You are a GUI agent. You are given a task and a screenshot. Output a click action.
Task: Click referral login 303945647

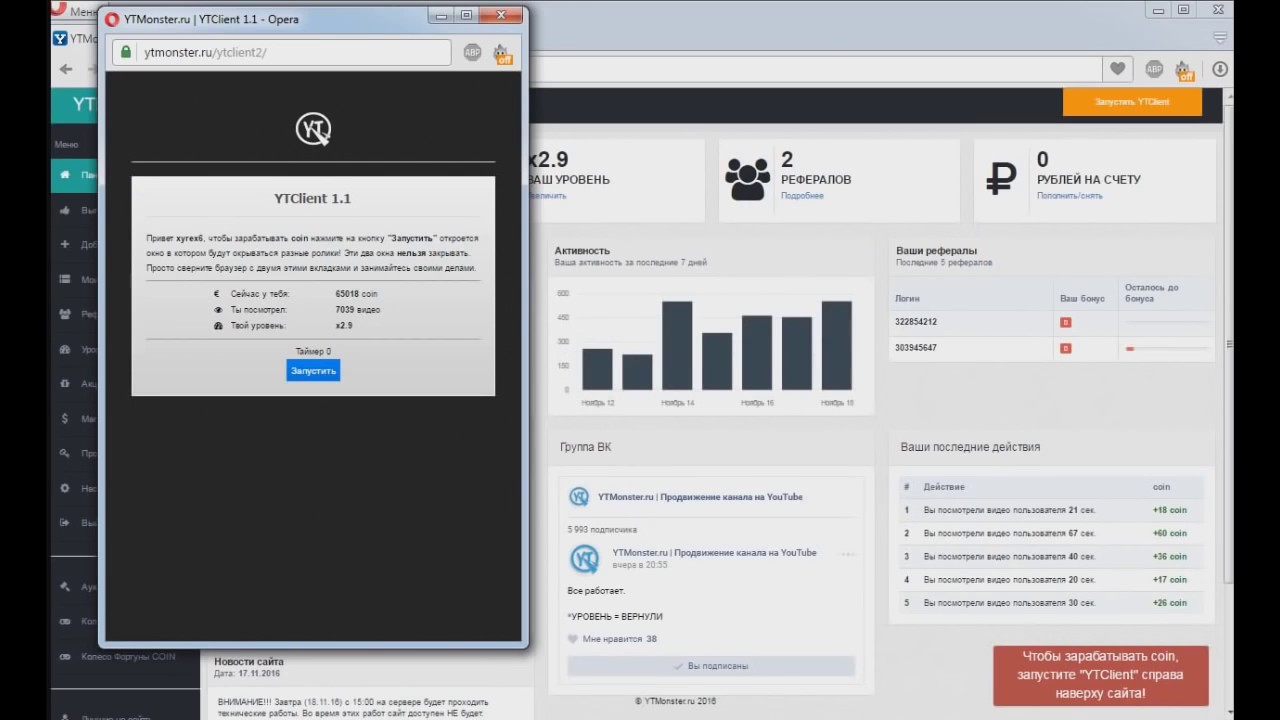pyautogui.click(x=916, y=348)
